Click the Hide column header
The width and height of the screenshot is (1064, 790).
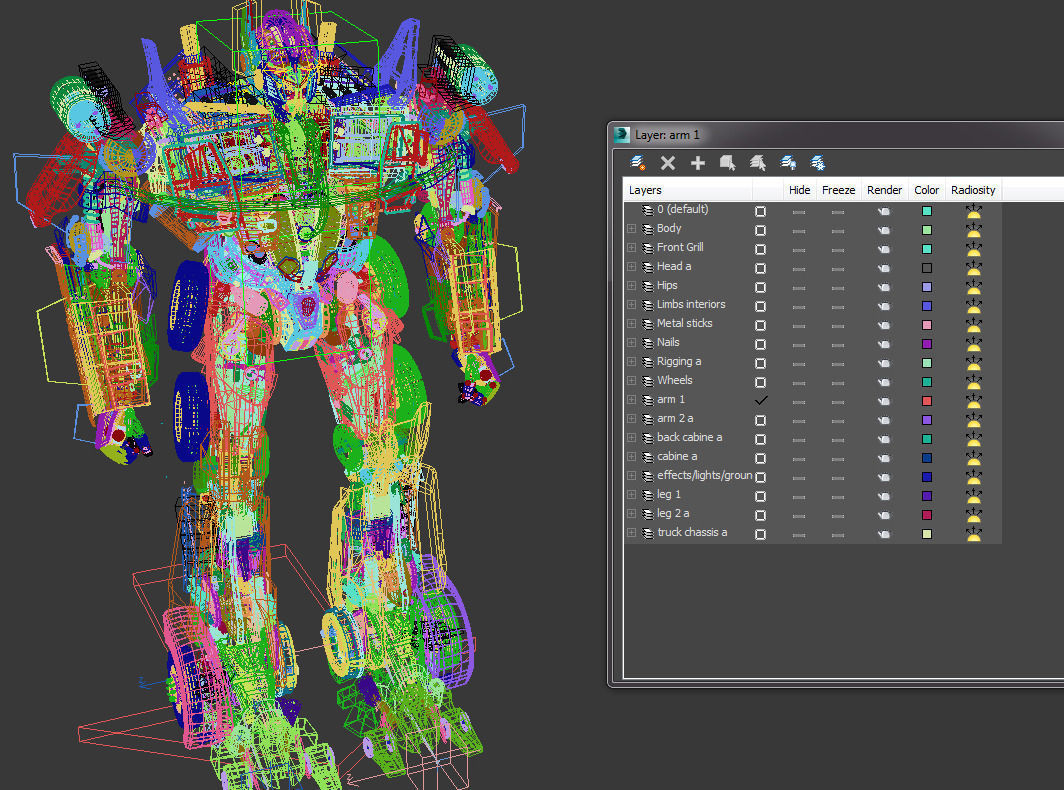[x=799, y=190]
